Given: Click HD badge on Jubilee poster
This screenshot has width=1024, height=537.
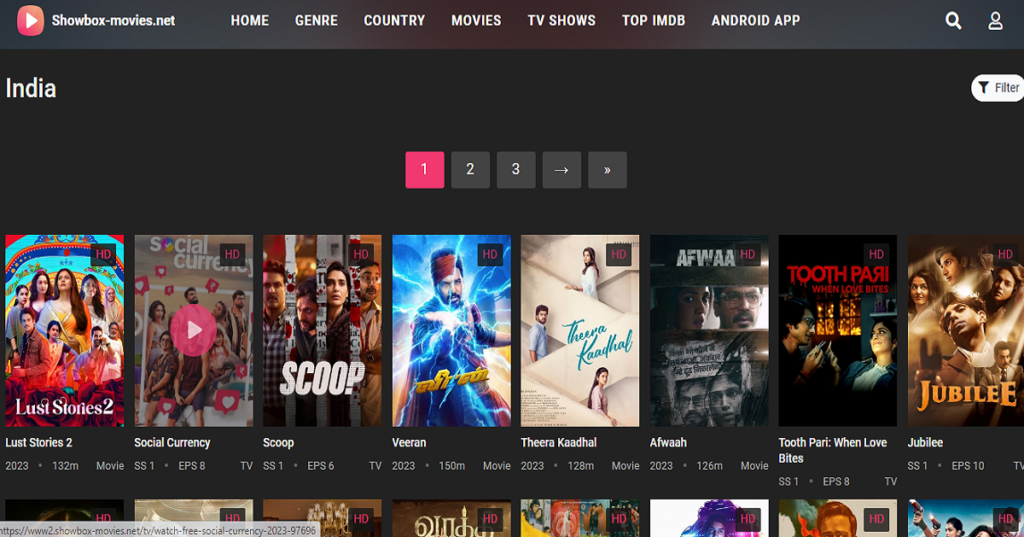Looking at the screenshot, I should coord(1005,254).
